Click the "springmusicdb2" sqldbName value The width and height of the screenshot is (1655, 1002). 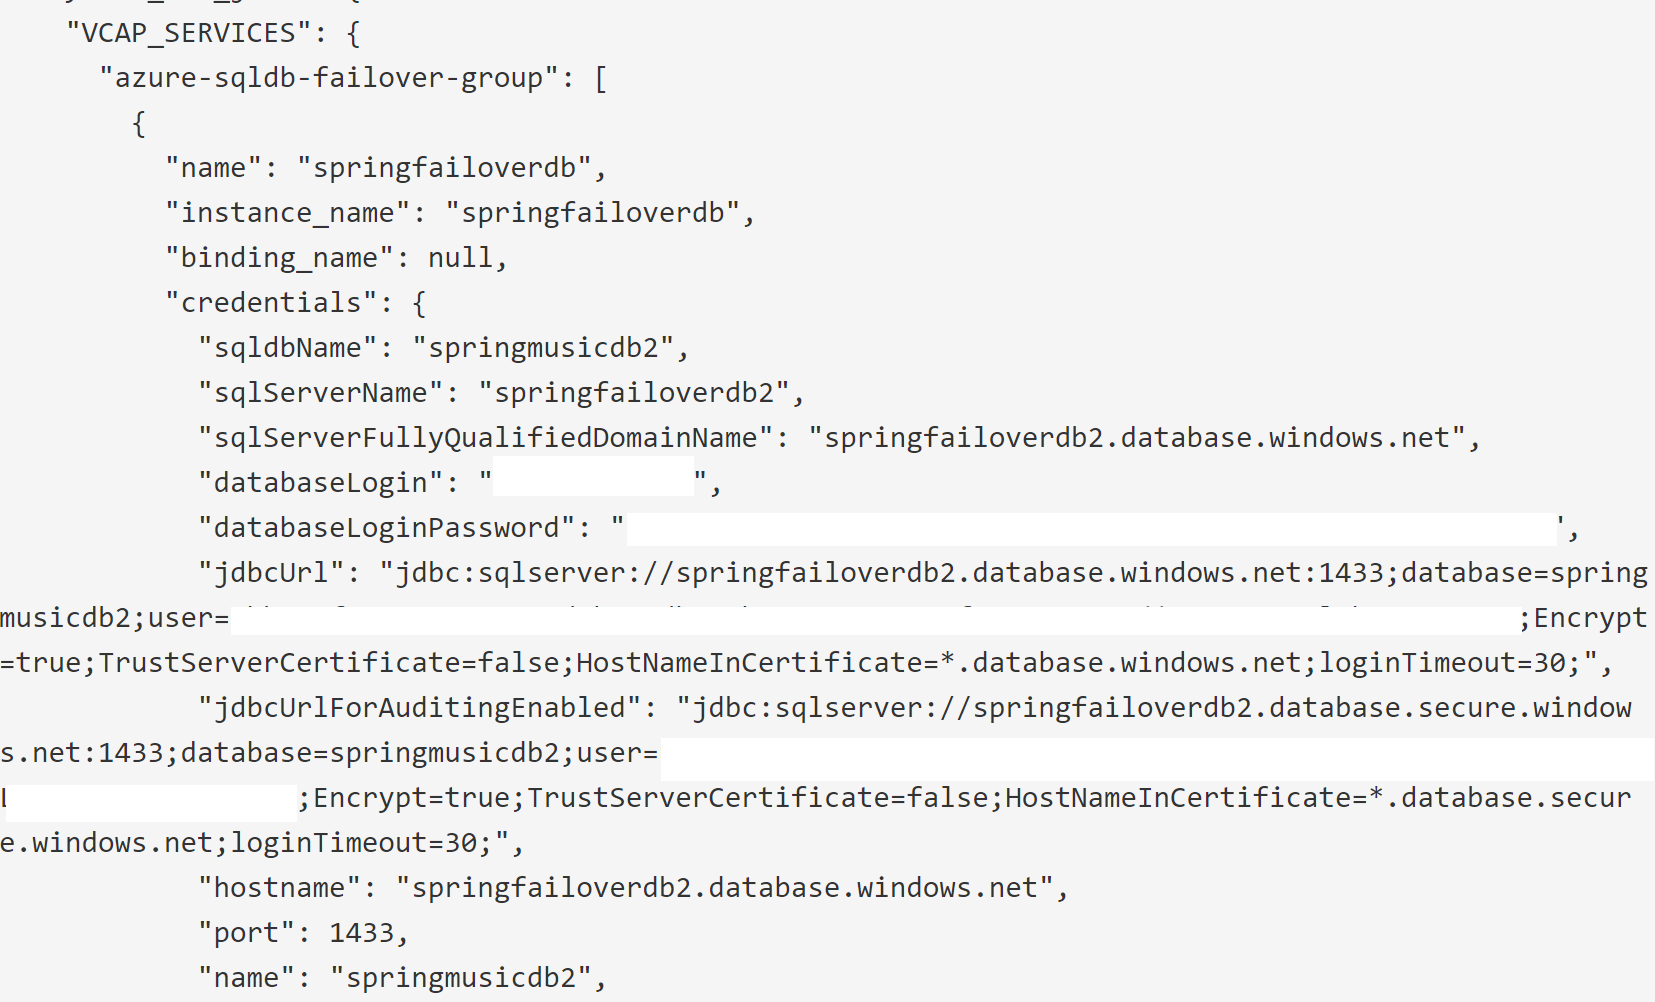tap(544, 348)
